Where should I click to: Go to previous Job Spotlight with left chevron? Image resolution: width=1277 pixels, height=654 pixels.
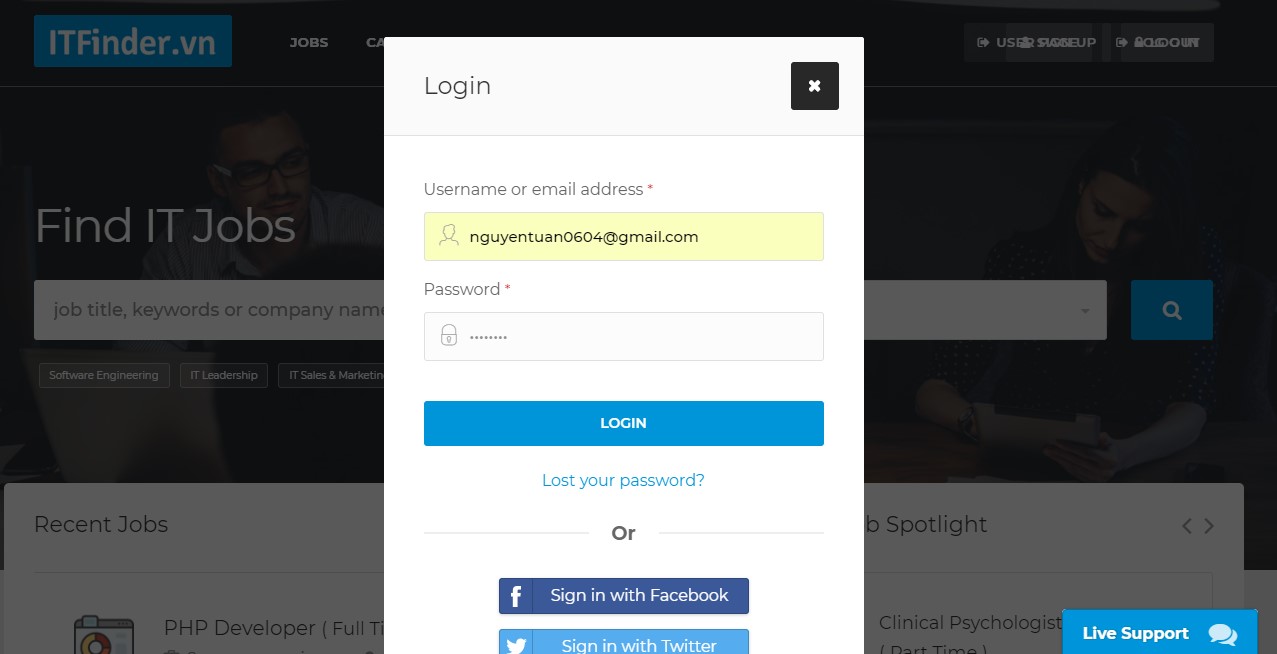[1187, 526]
